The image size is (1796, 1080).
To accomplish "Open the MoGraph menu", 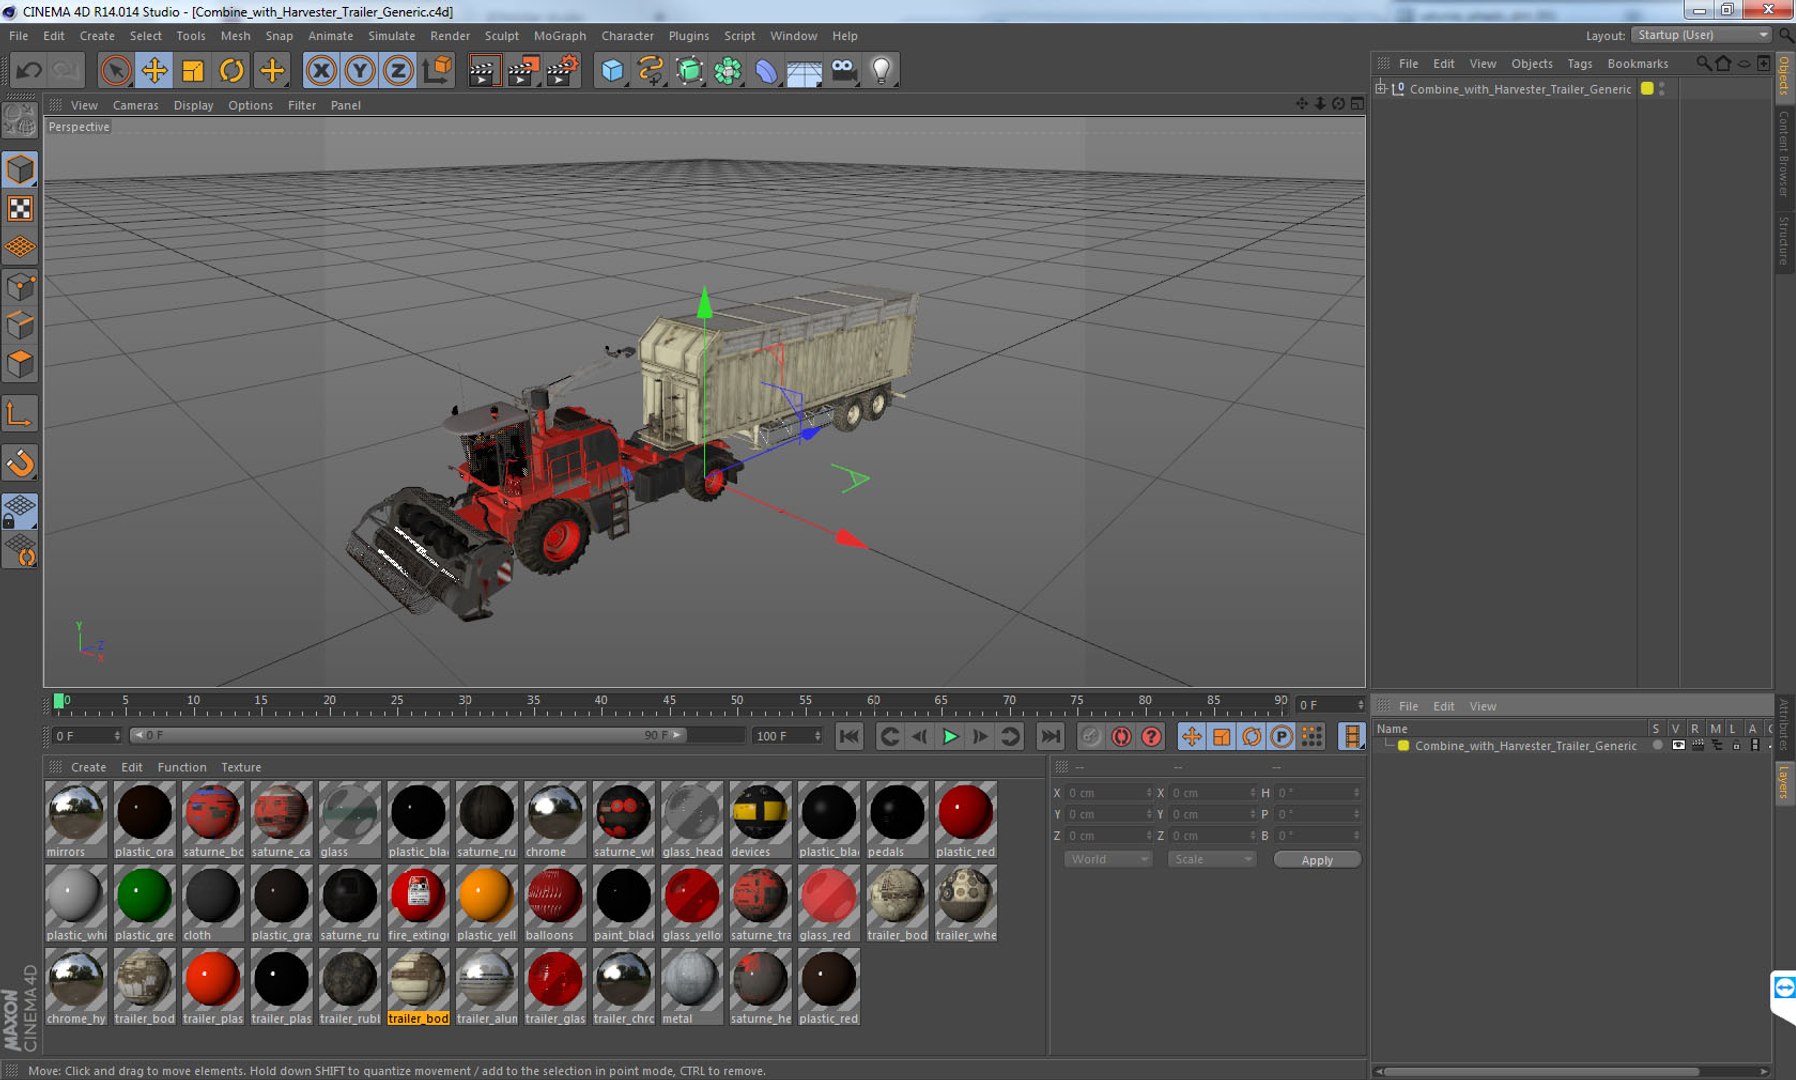I will pos(560,36).
